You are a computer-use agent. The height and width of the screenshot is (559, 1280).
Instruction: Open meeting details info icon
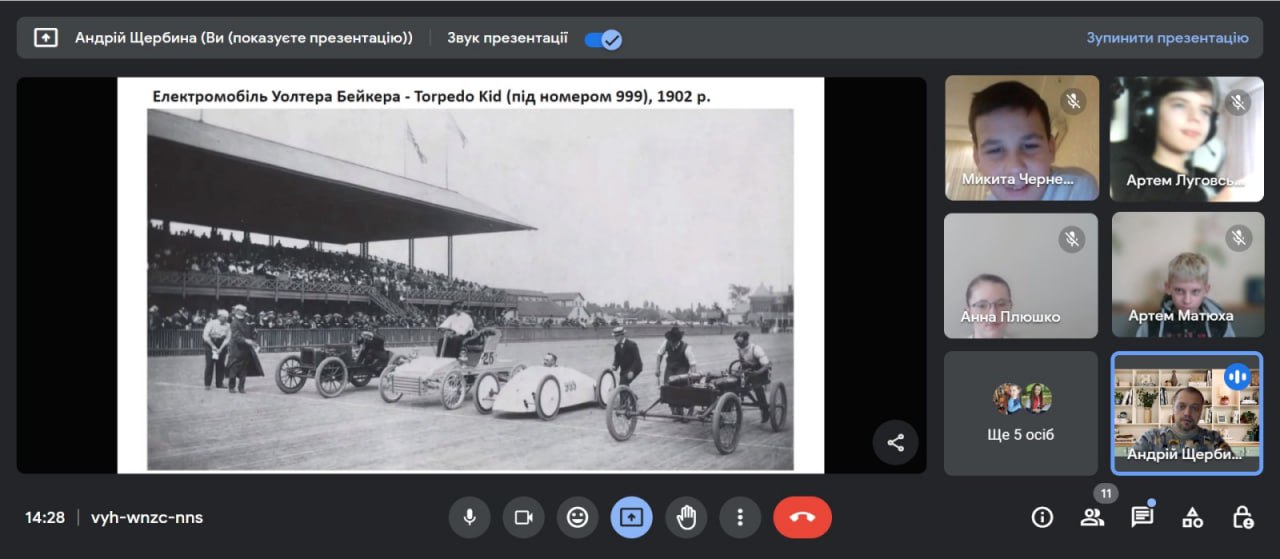1042,517
